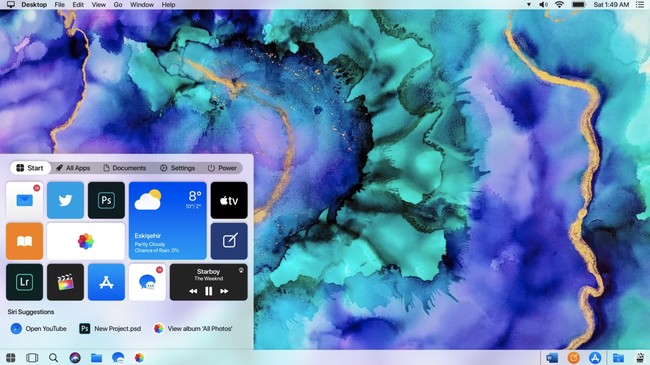650x365 pixels.
Task: Click the Desktop app menu
Action: 34,5
